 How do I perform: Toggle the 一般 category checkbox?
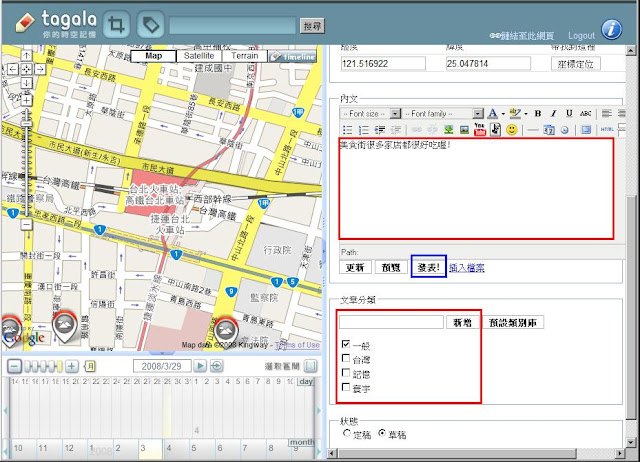pyautogui.click(x=346, y=344)
